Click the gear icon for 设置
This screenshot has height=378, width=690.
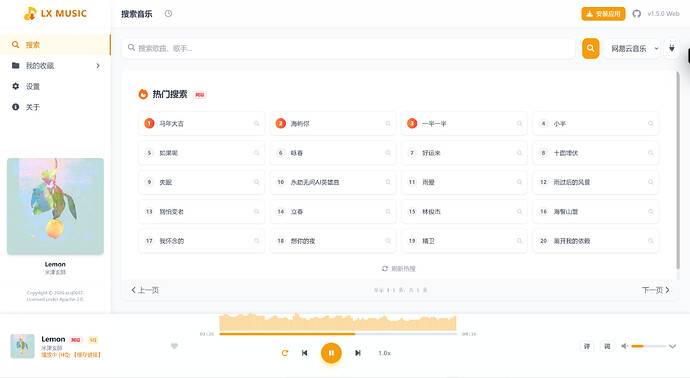point(15,86)
